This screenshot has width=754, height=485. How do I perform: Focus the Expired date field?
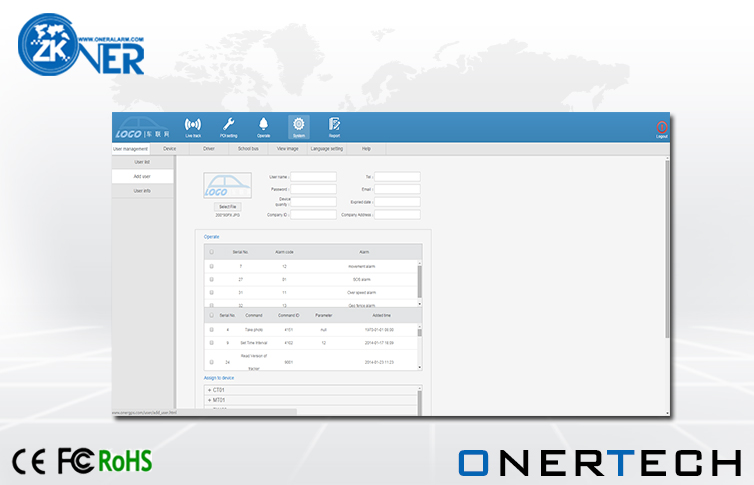tap(397, 202)
